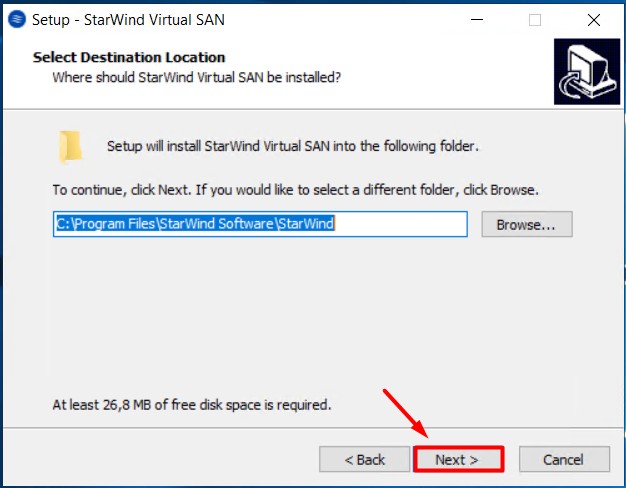626x488 pixels.
Task: Proceed by pressing Next >
Action: (x=457, y=459)
